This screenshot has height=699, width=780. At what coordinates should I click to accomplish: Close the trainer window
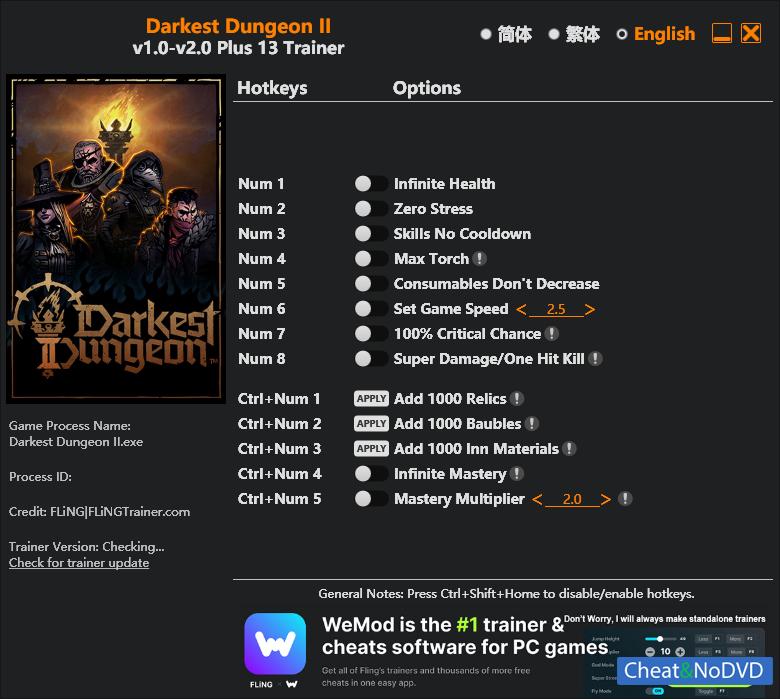751,33
